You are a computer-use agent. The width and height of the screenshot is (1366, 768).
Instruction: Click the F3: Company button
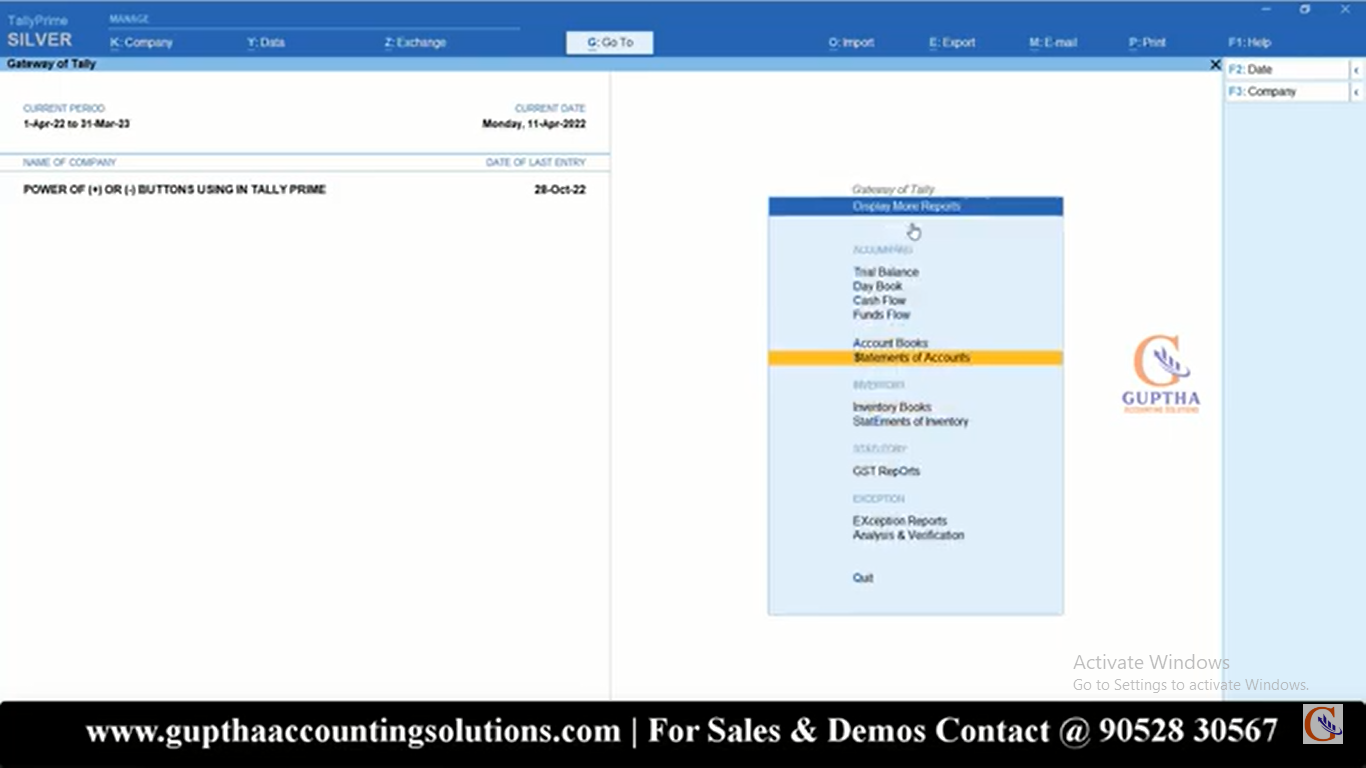(1287, 92)
